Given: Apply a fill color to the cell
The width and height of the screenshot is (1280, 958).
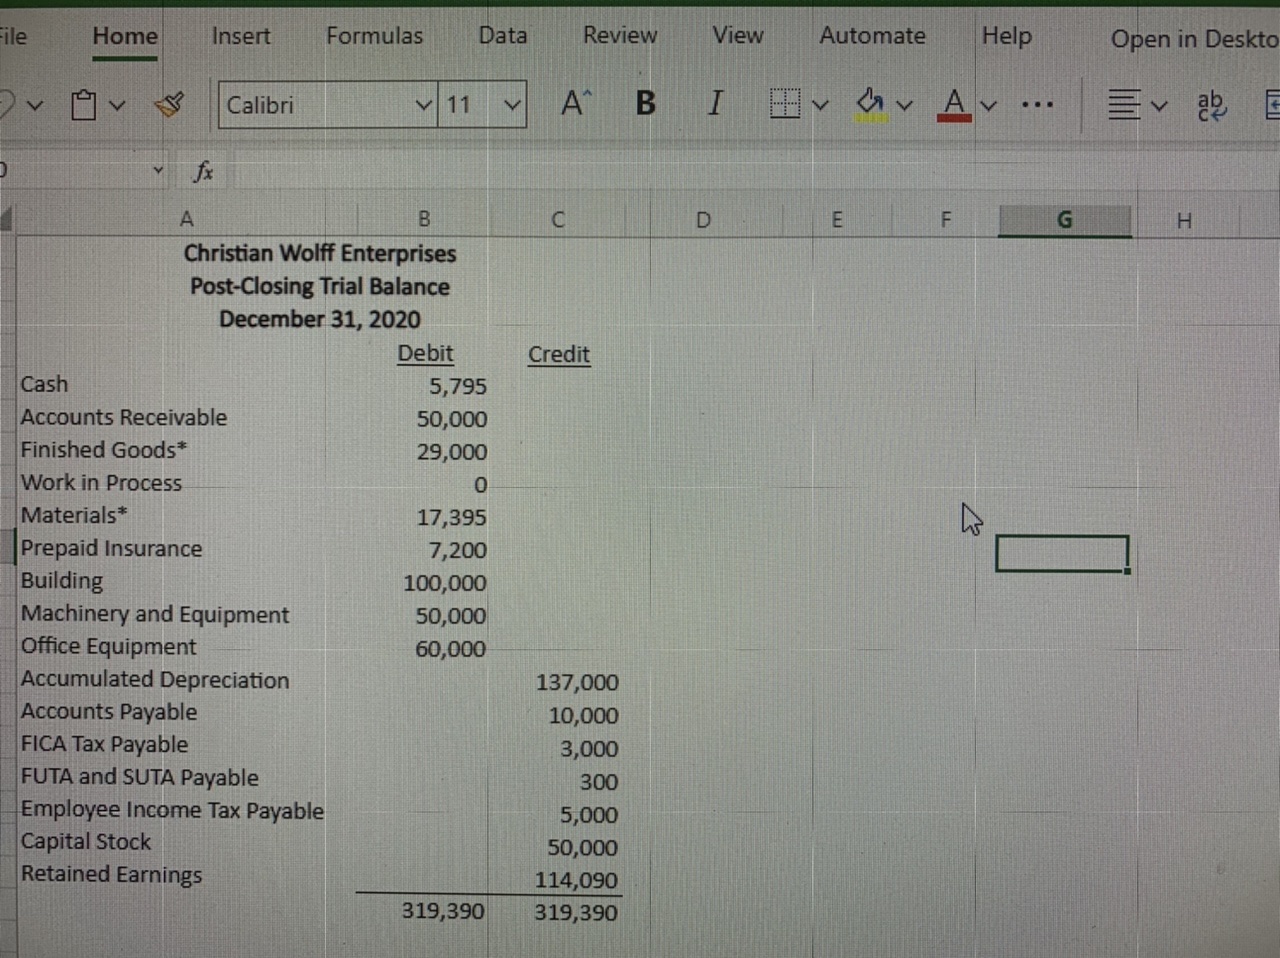Looking at the screenshot, I should point(869,103).
